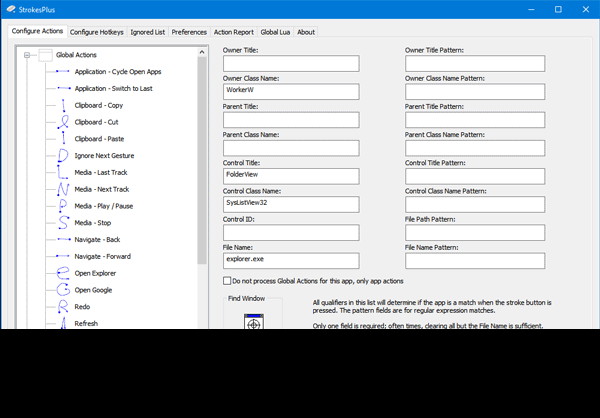Select the 'Navigate - Back' action
600x418 pixels.
click(x=97, y=240)
